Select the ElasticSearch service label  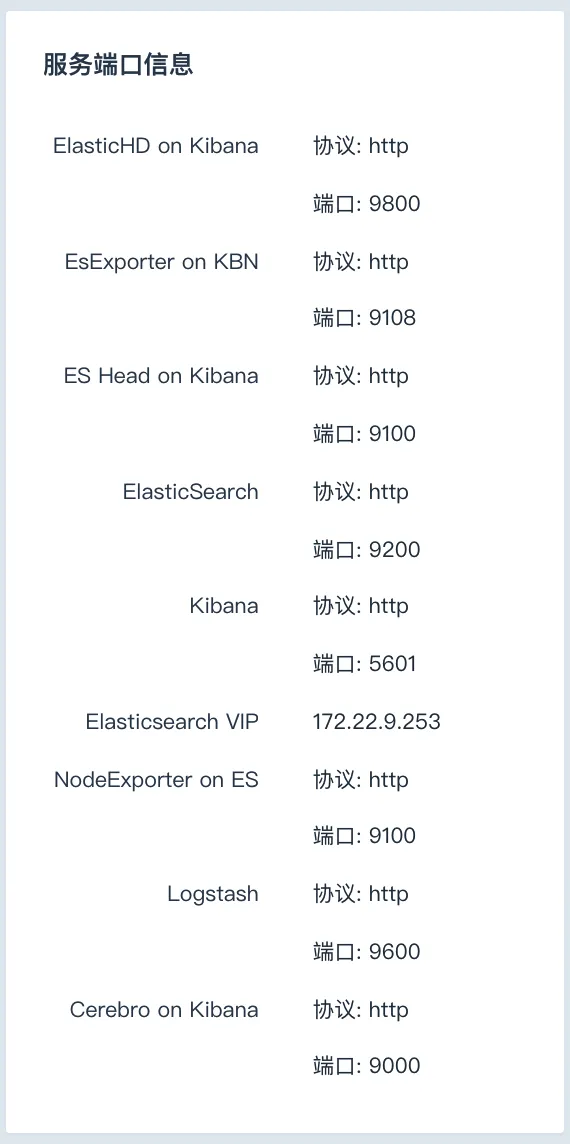pos(190,492)
